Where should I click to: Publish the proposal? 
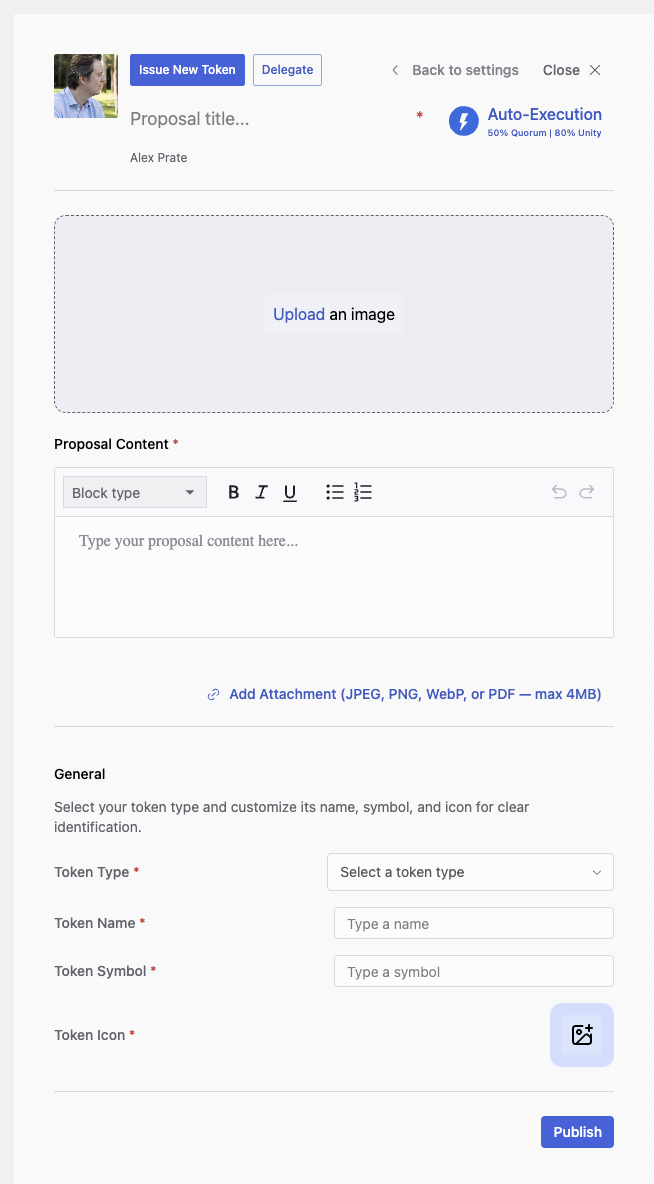pos(578,1132)
